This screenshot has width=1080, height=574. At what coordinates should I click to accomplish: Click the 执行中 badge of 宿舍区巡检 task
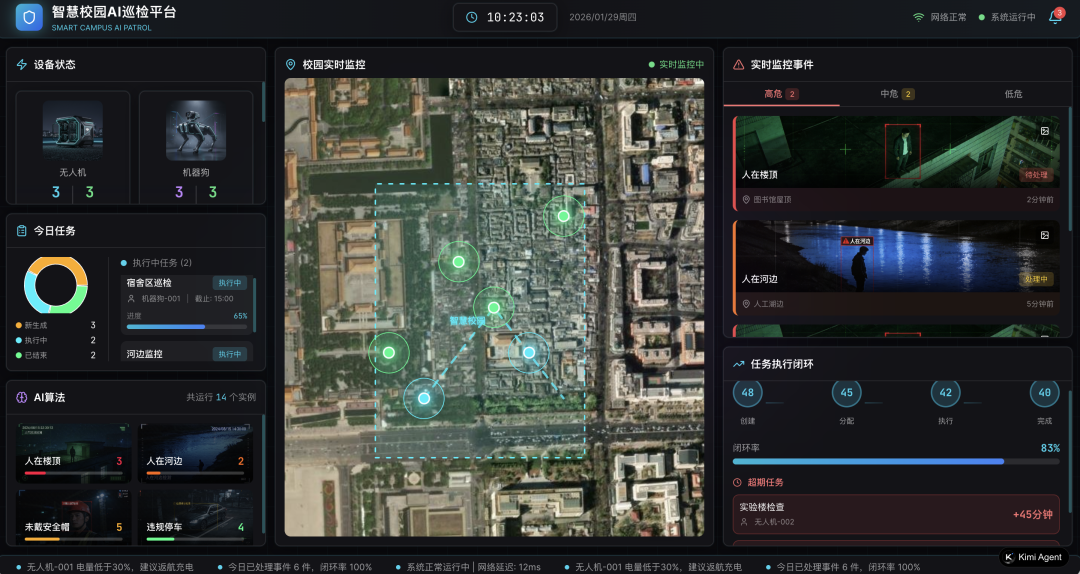(229, 283)
